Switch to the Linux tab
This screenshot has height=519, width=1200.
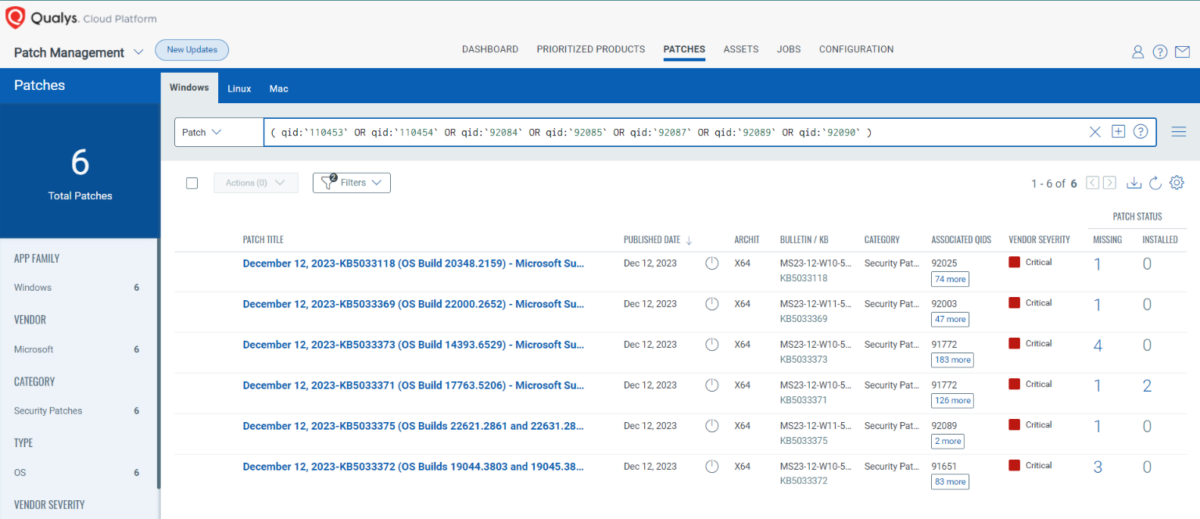tap(239, 88)
